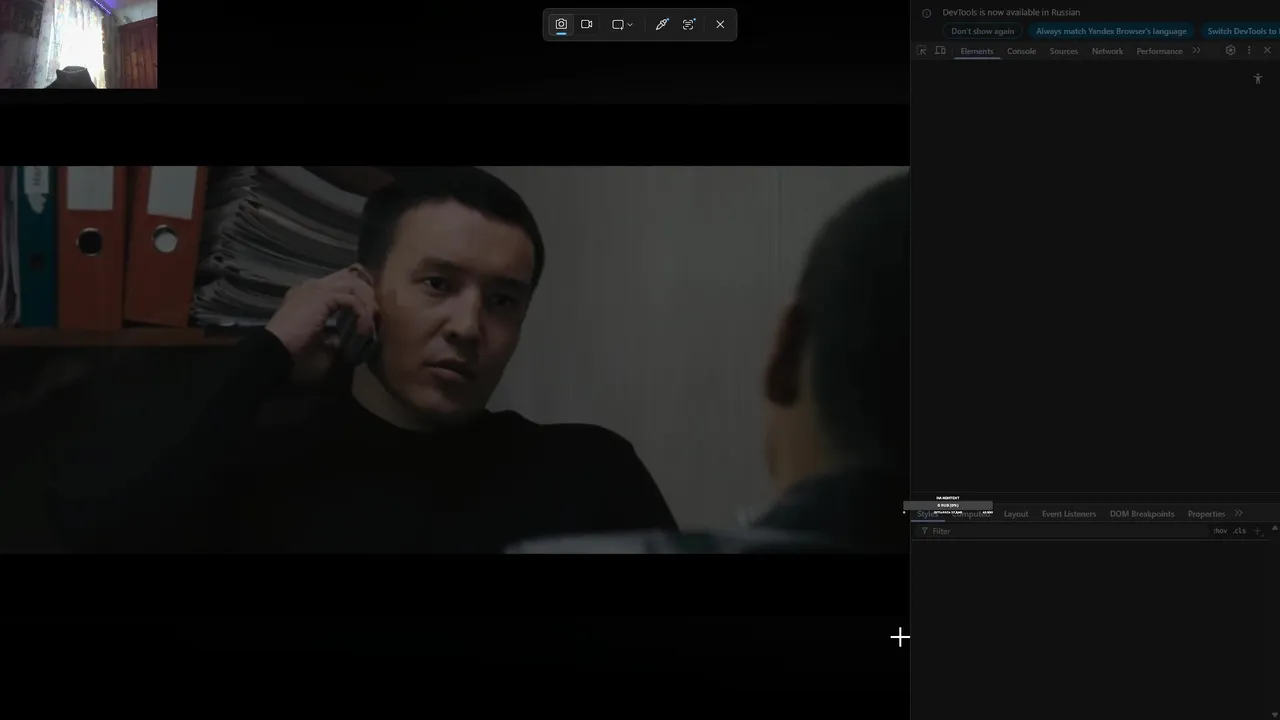1280x720 pixels.
Task: Click the Switch DevTools to Russian button
Action: coord(1240,31)
